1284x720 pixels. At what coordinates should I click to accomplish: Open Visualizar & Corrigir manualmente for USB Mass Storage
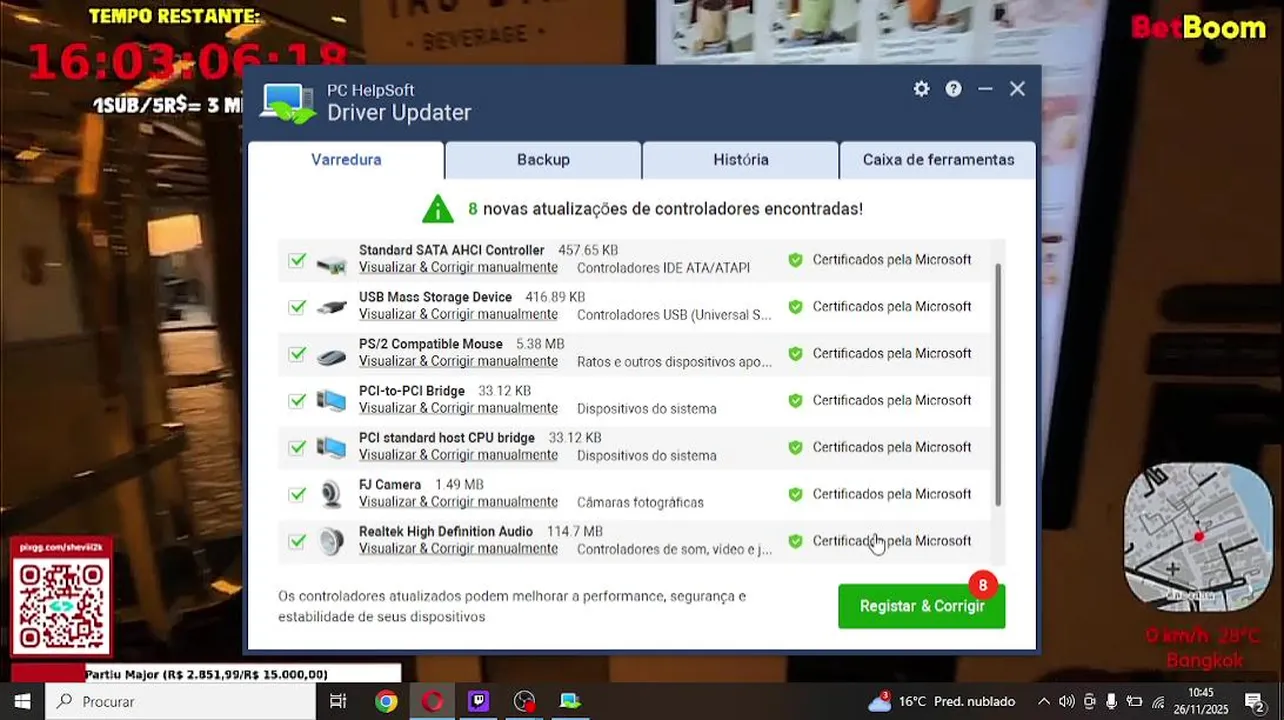458,315
